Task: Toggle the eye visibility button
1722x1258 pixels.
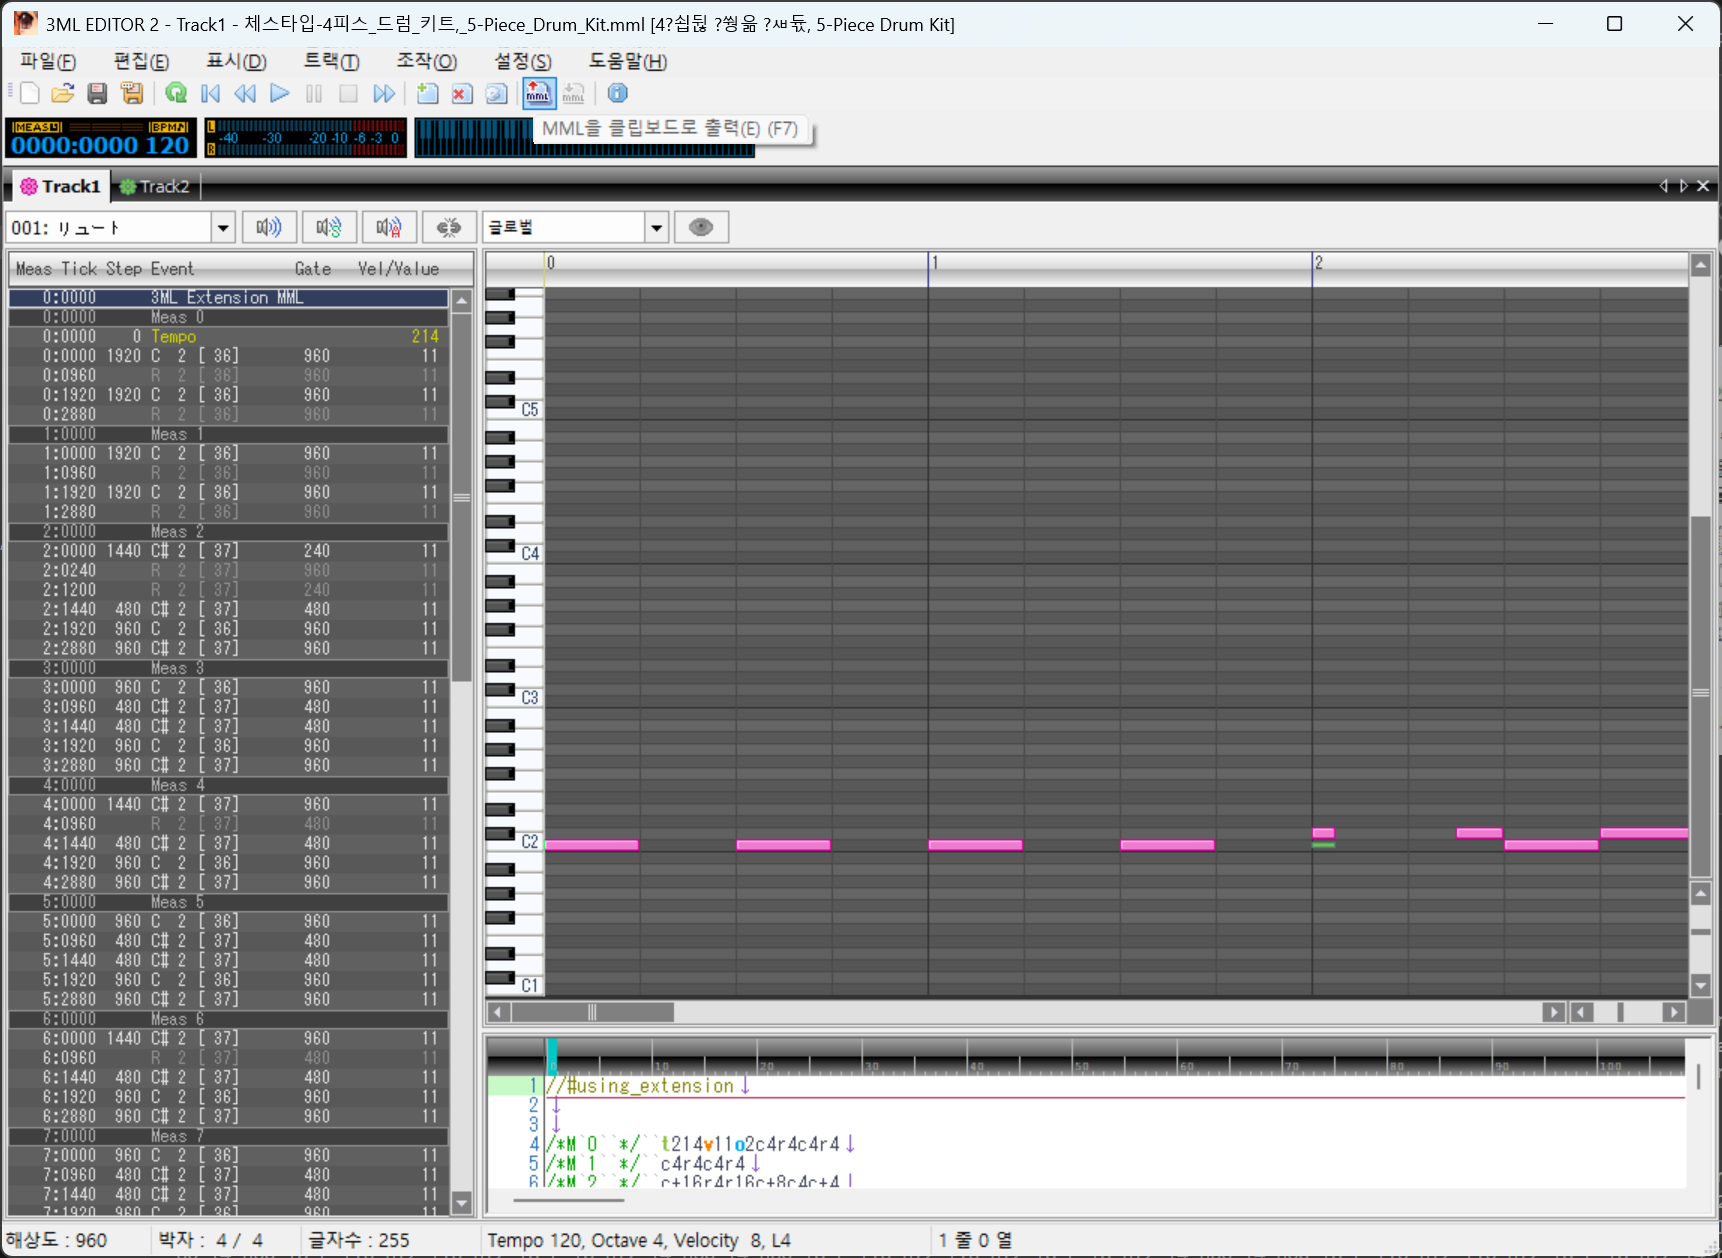Action: click(701, 227)
